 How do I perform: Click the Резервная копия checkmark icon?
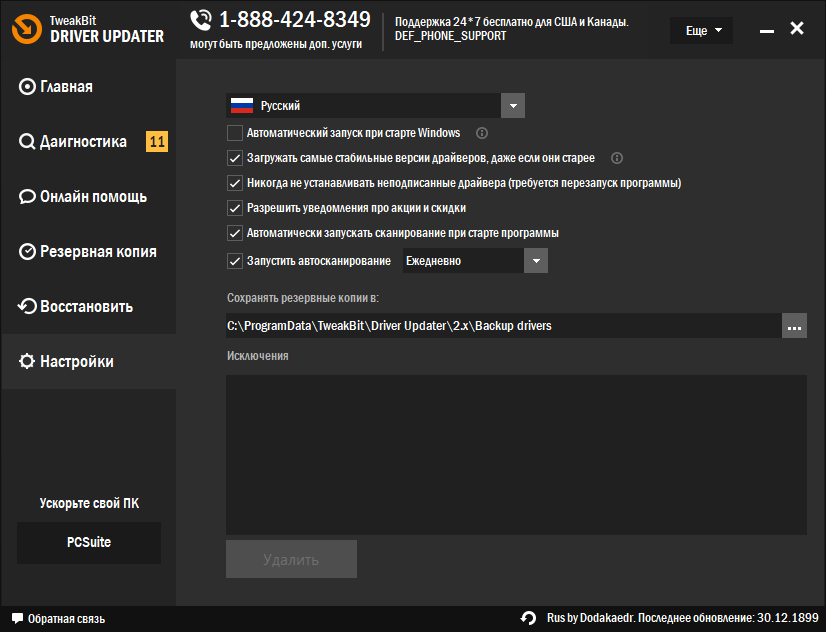point(27,252)
